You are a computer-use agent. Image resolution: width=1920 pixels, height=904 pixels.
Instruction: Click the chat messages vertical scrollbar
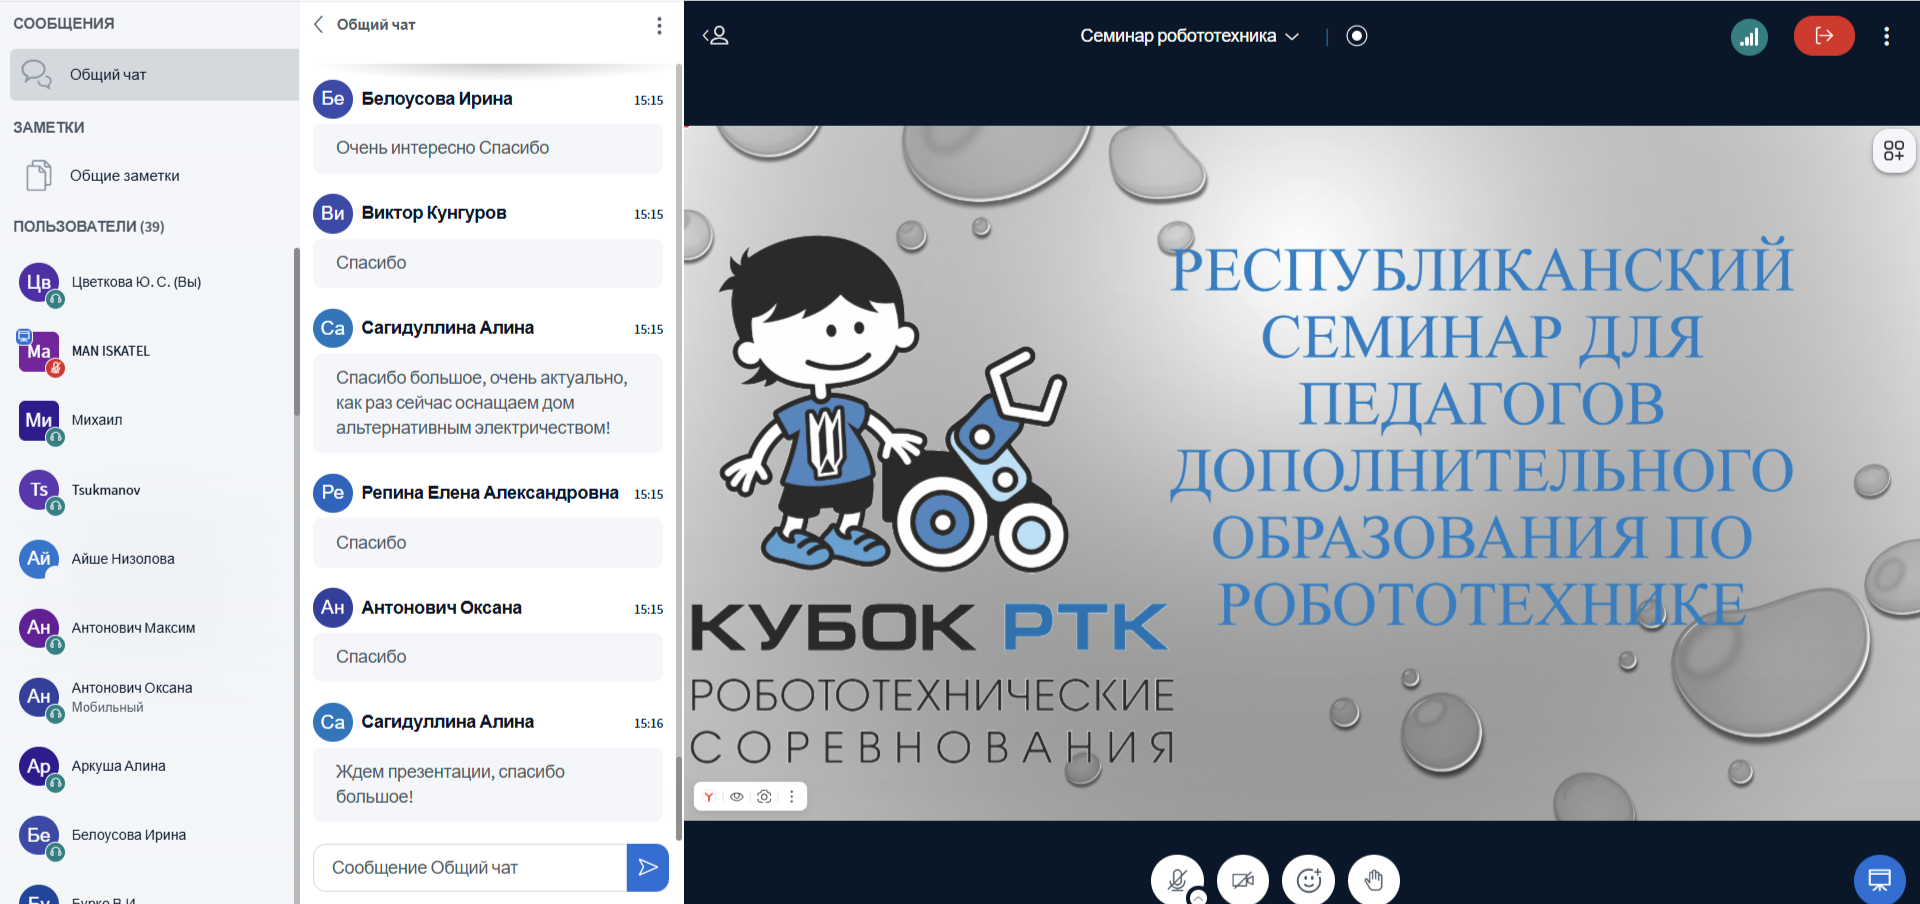[679, 450]
